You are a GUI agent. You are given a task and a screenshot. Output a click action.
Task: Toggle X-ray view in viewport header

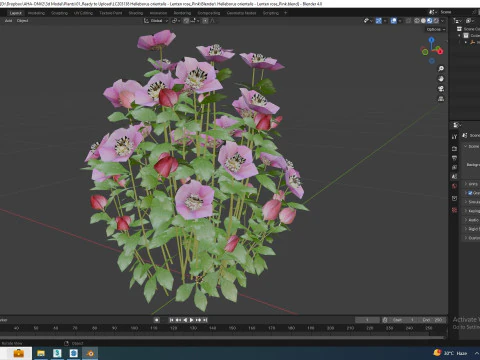click(x=408, y=21)
